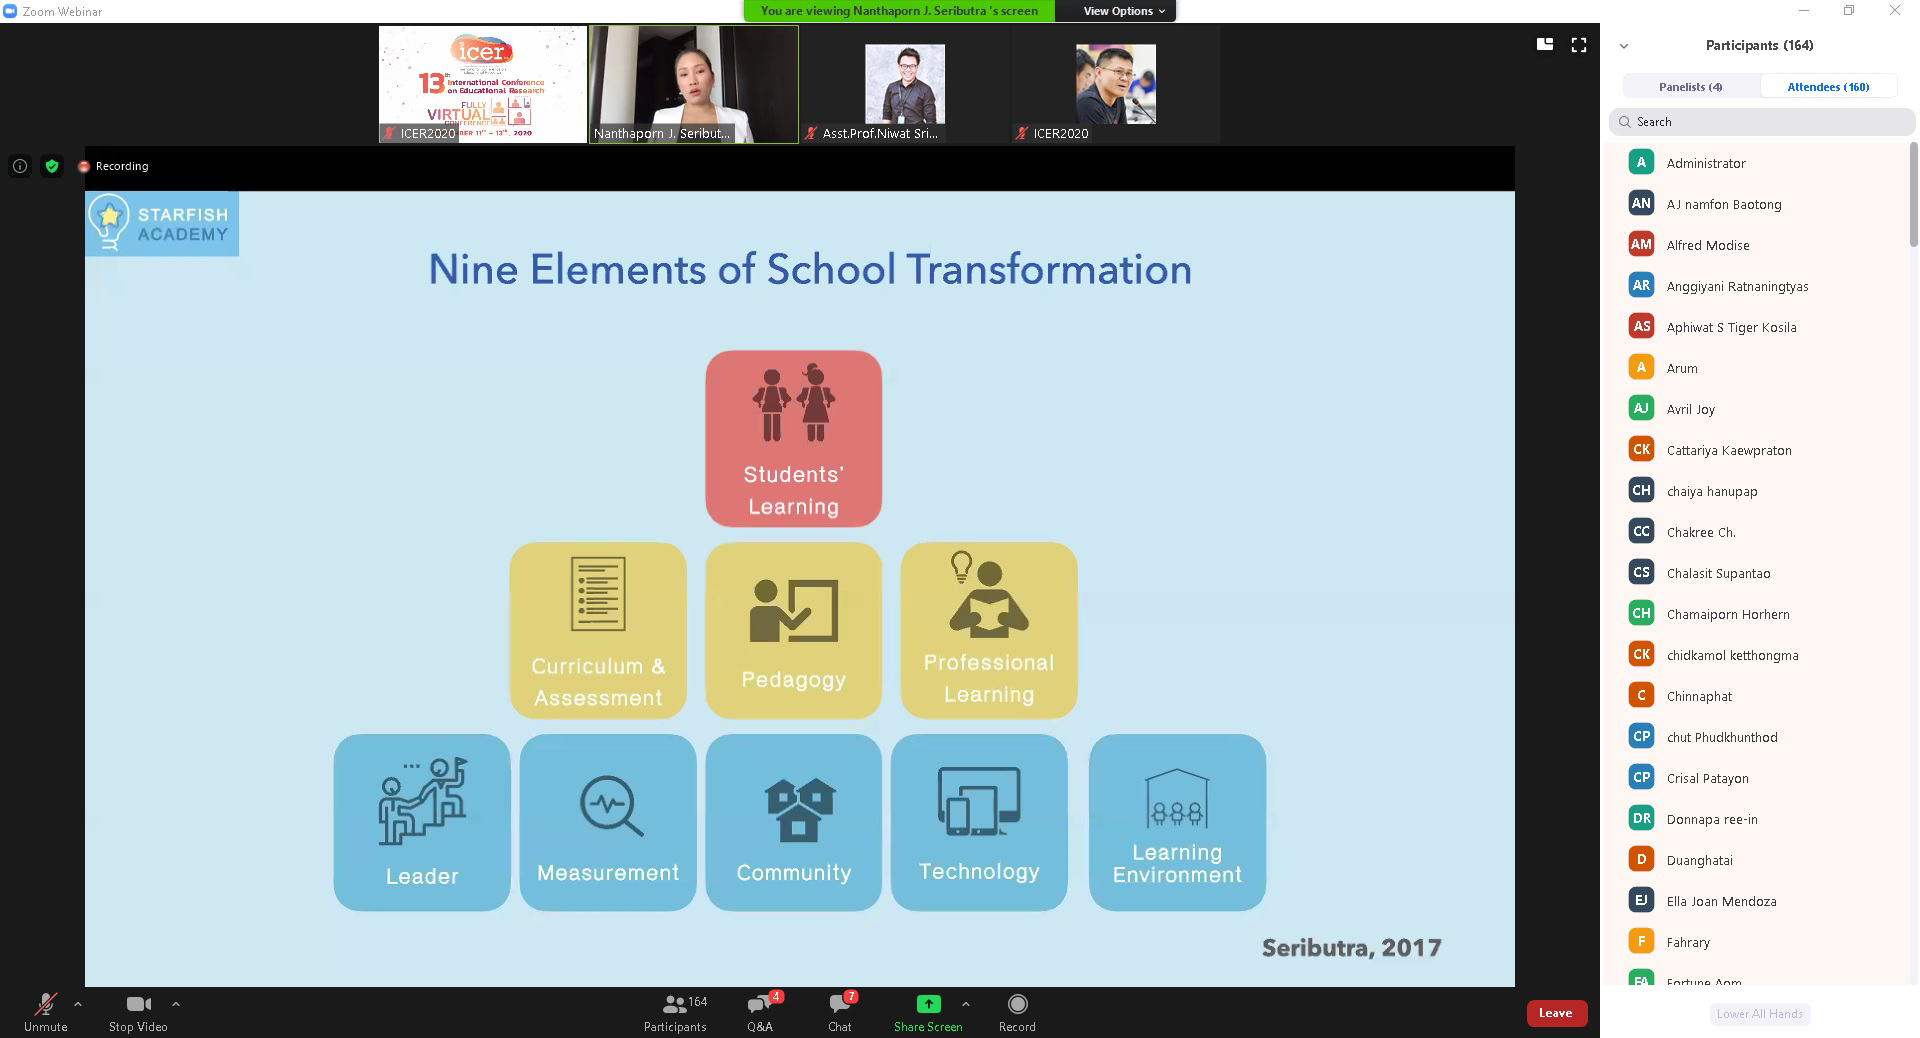The width and height of the screenshot is (1920, 1038).
Task: Click the green encryption shield icon
Action: (52, 166)
